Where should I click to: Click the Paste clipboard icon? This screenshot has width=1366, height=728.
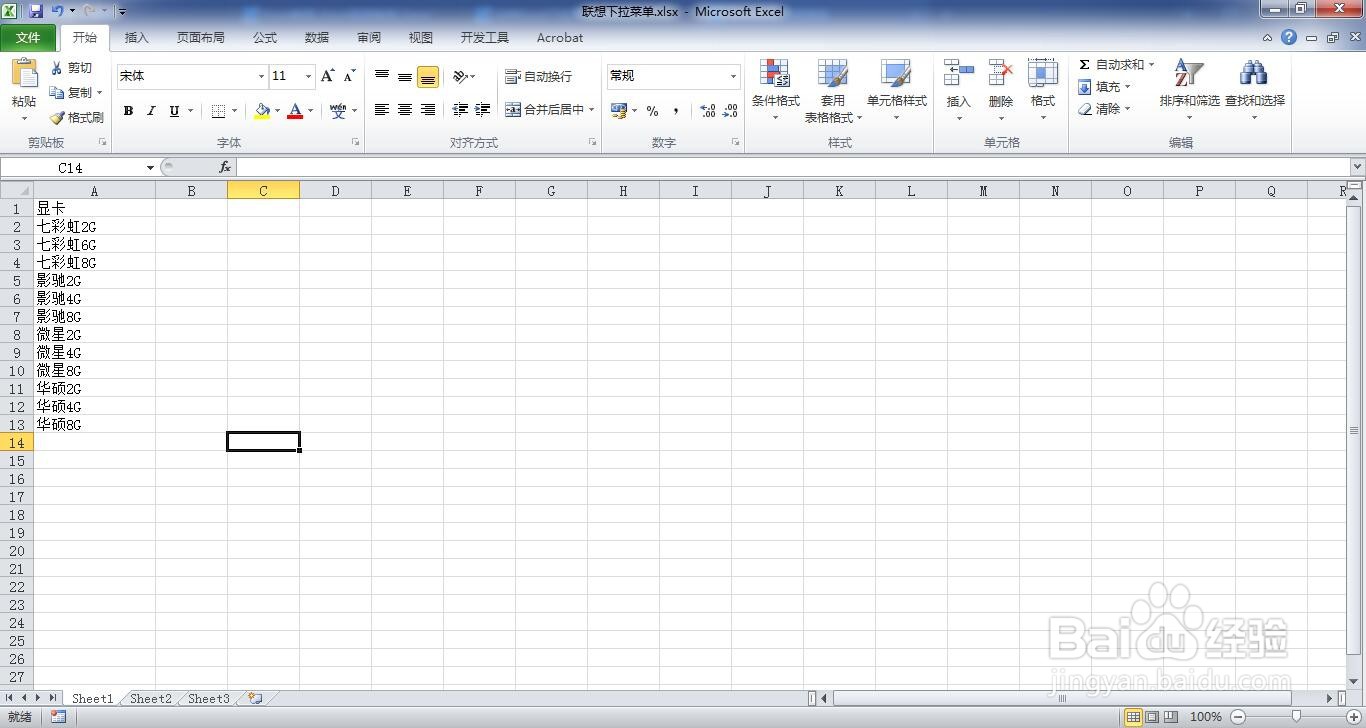[x=23, y=74]
